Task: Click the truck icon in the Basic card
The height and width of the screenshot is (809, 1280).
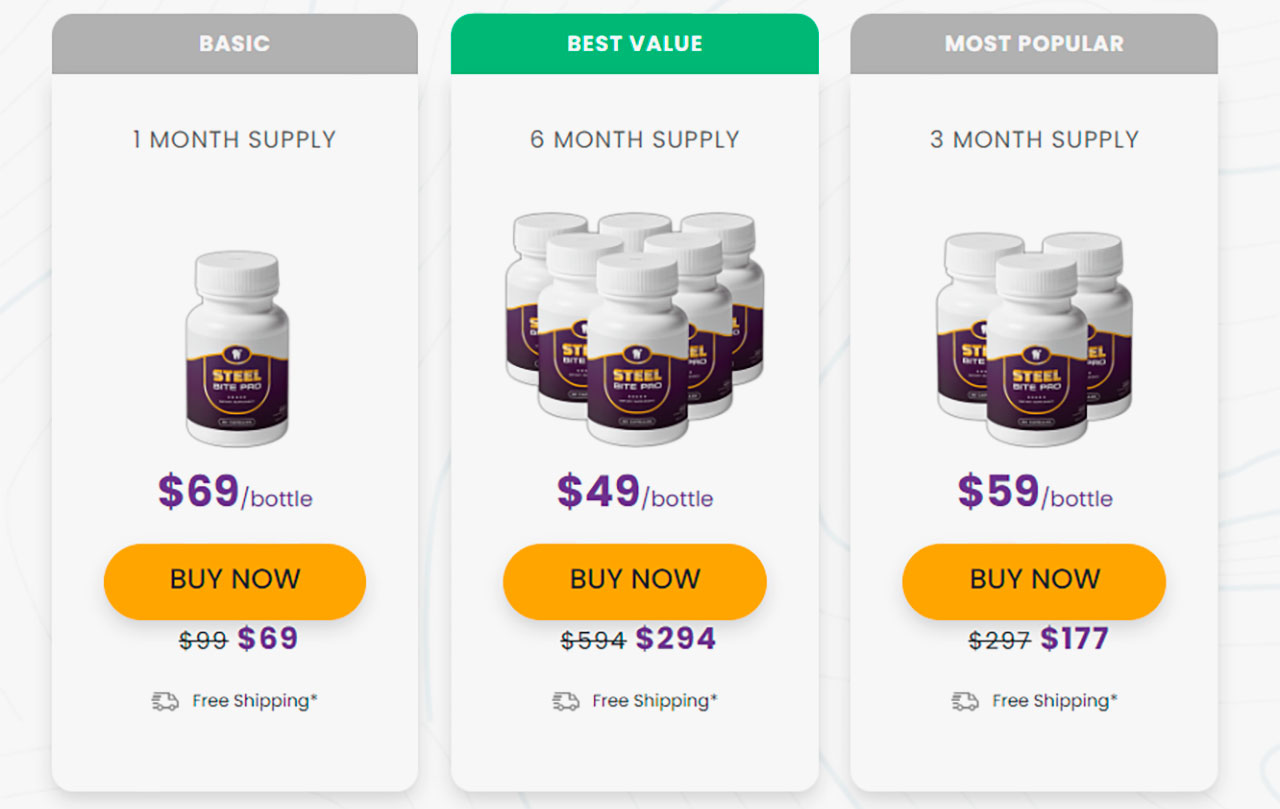Action: [x=165, y=701]
